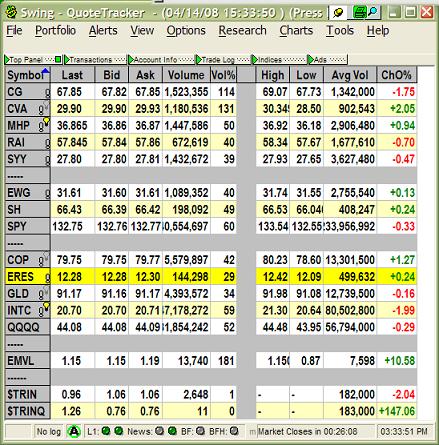
Task: Open the View menu
Action: [x=142, y=31]
